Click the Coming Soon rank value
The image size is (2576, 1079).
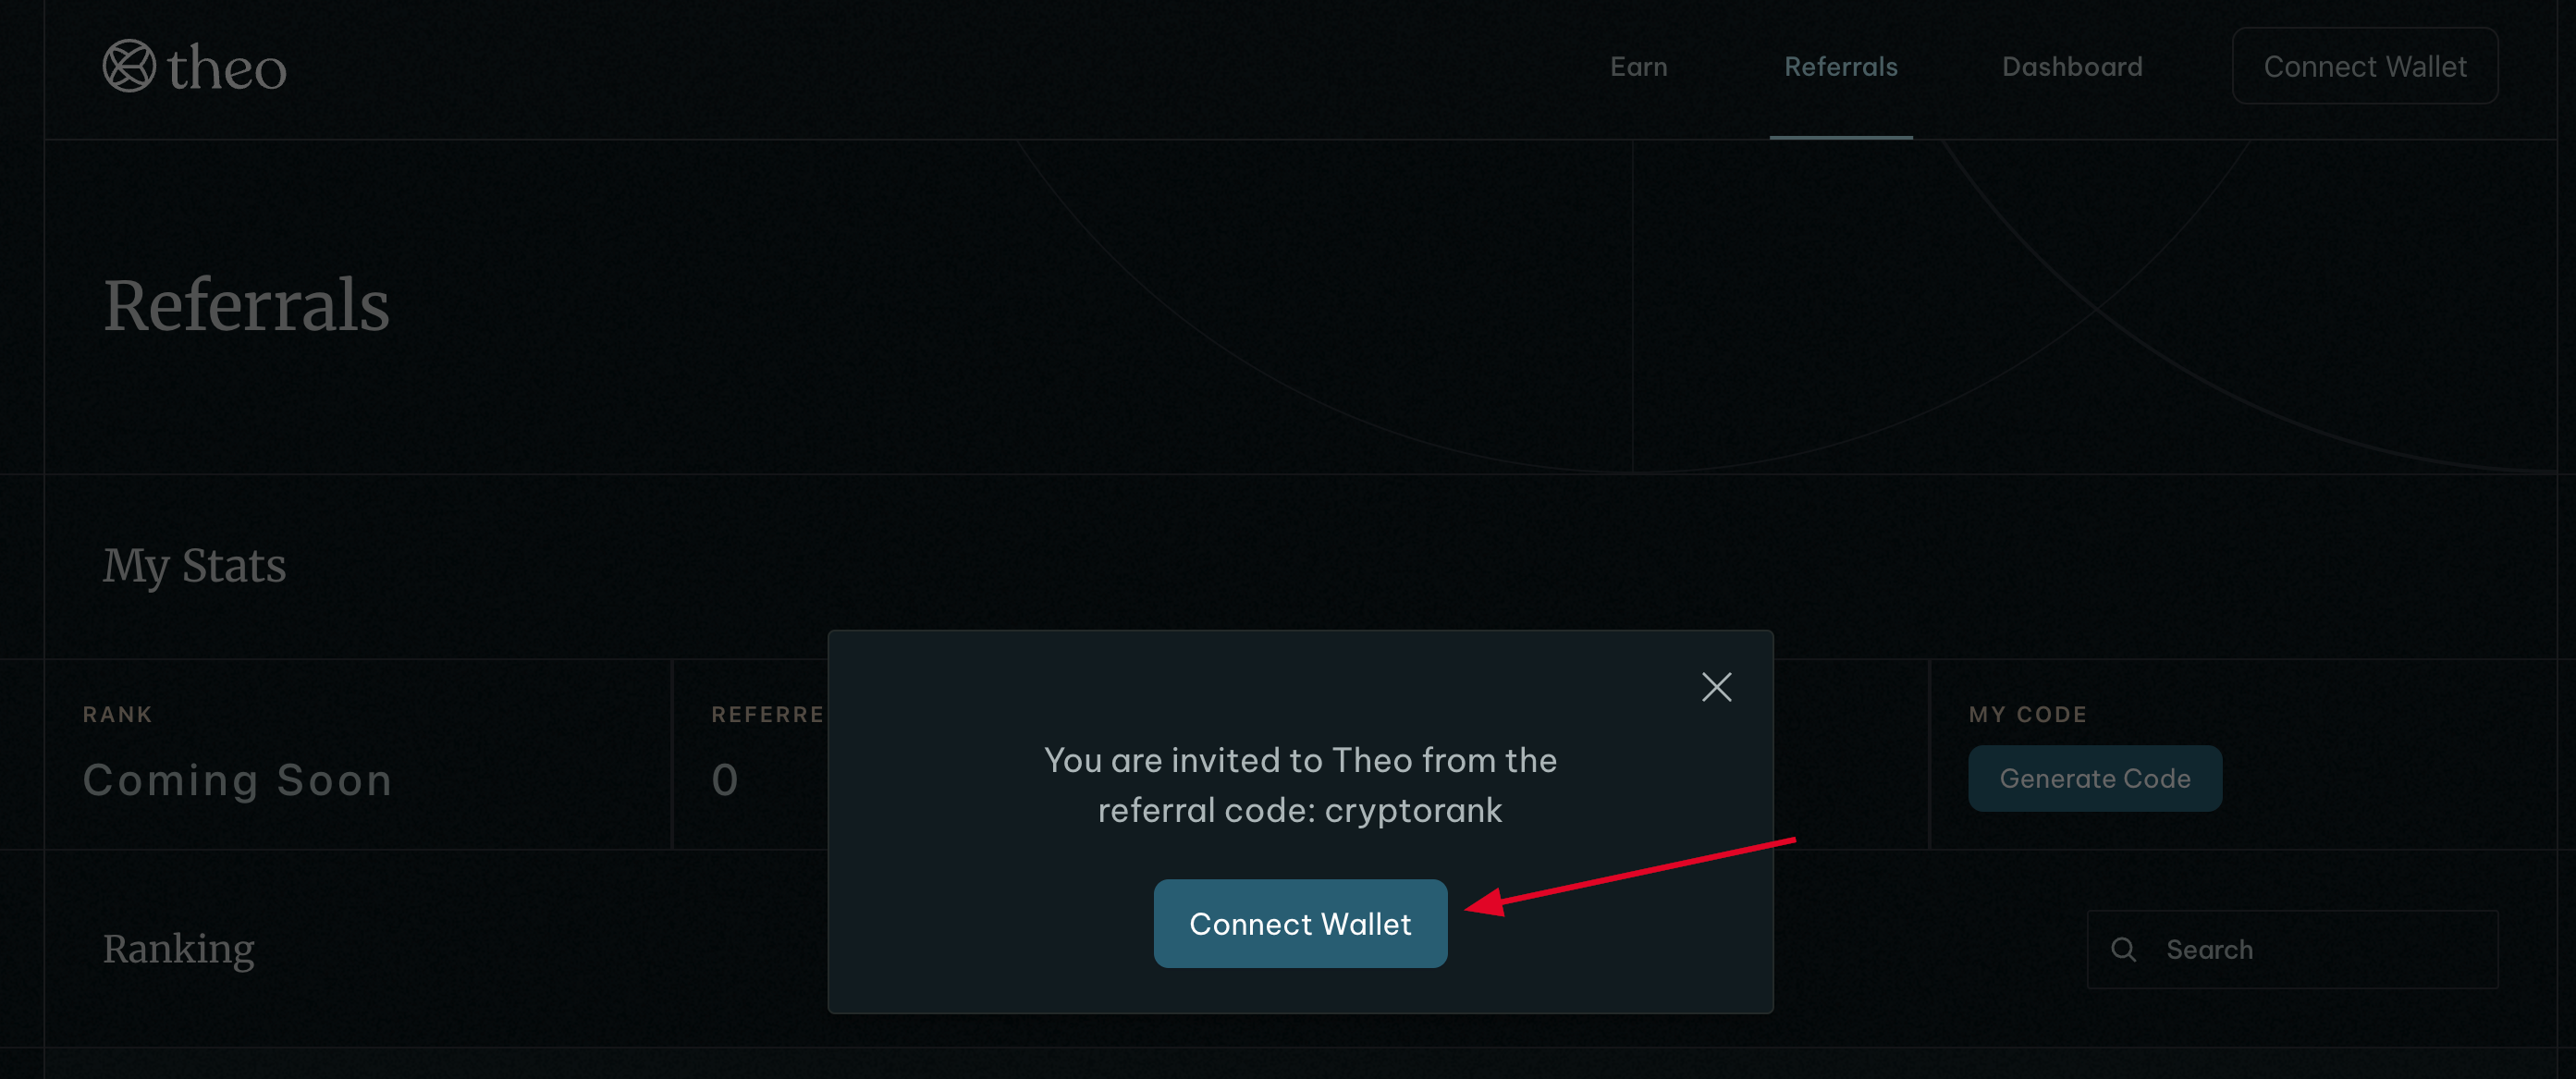237,780
